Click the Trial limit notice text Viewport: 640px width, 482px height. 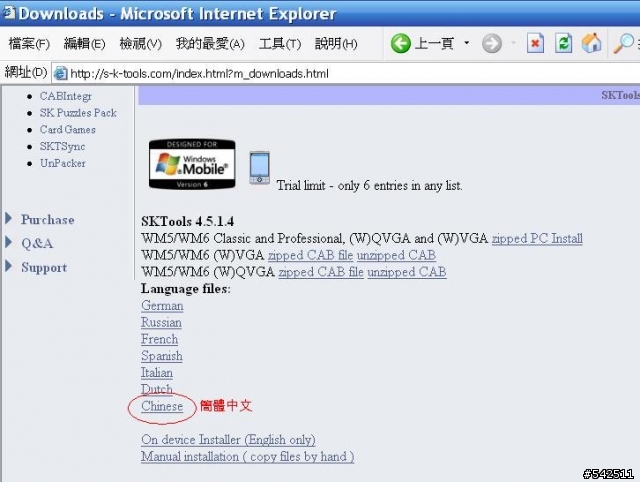[x=369, y=186]
